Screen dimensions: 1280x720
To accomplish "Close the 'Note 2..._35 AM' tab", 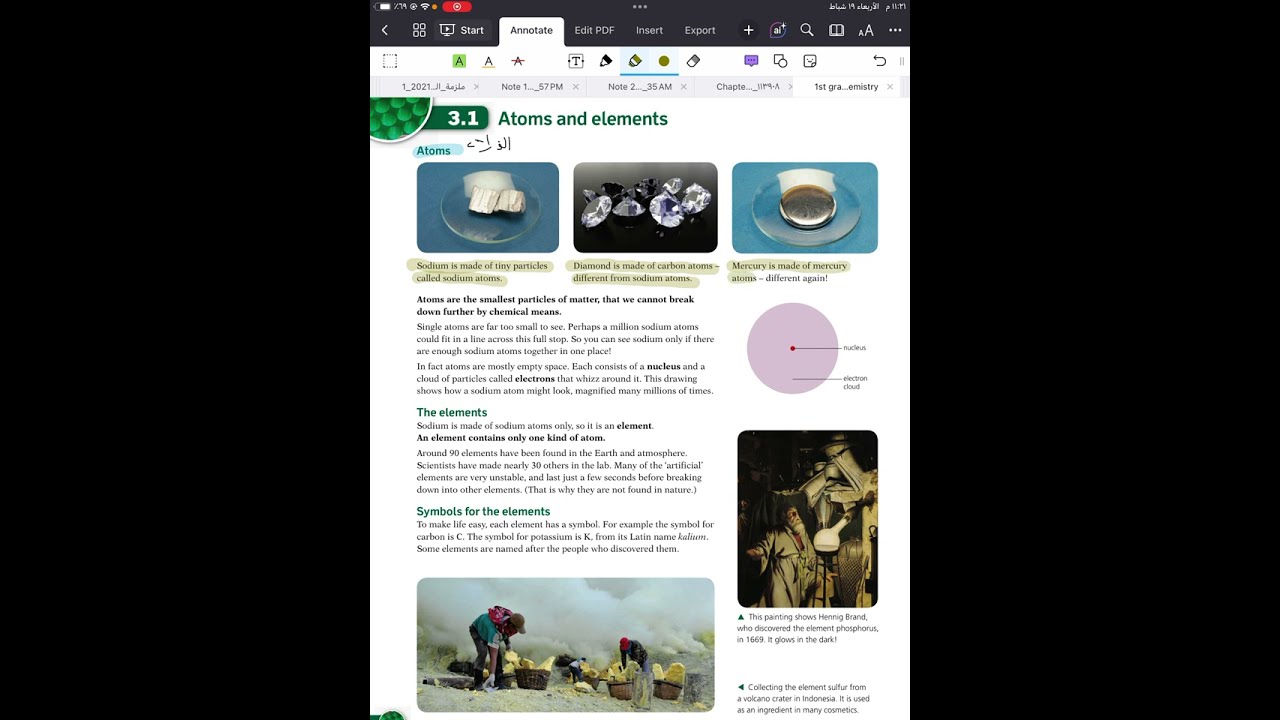I will click(x=684, y=87).
